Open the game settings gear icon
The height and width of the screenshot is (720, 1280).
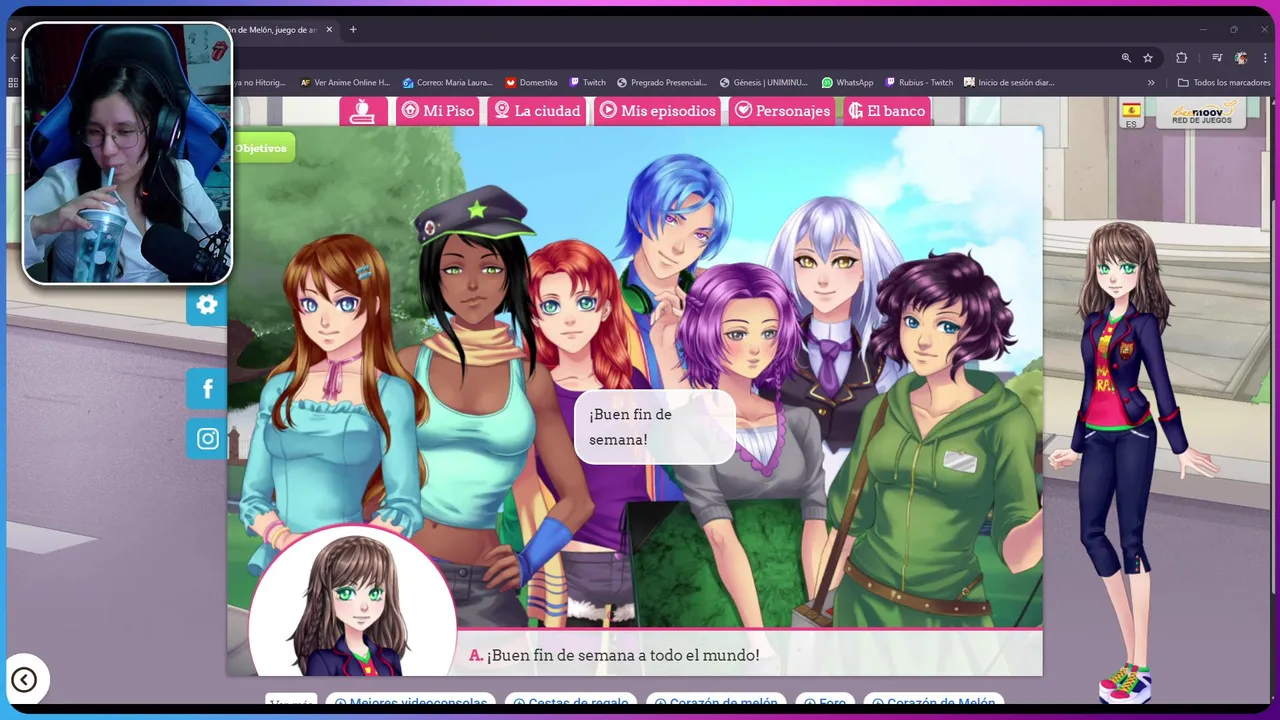click(x=207, y=305)
